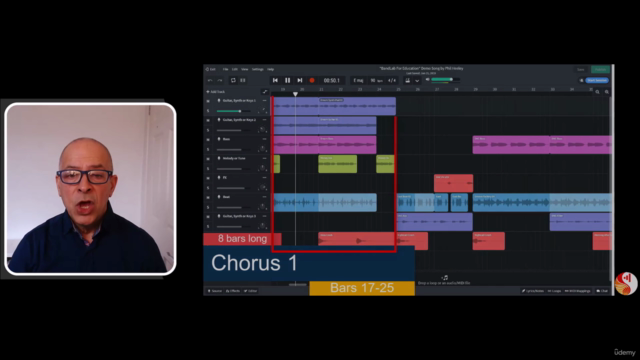640x360 pixels.
Task: Click the playhead marker on the timeline ruler
Action: [295, 94]
